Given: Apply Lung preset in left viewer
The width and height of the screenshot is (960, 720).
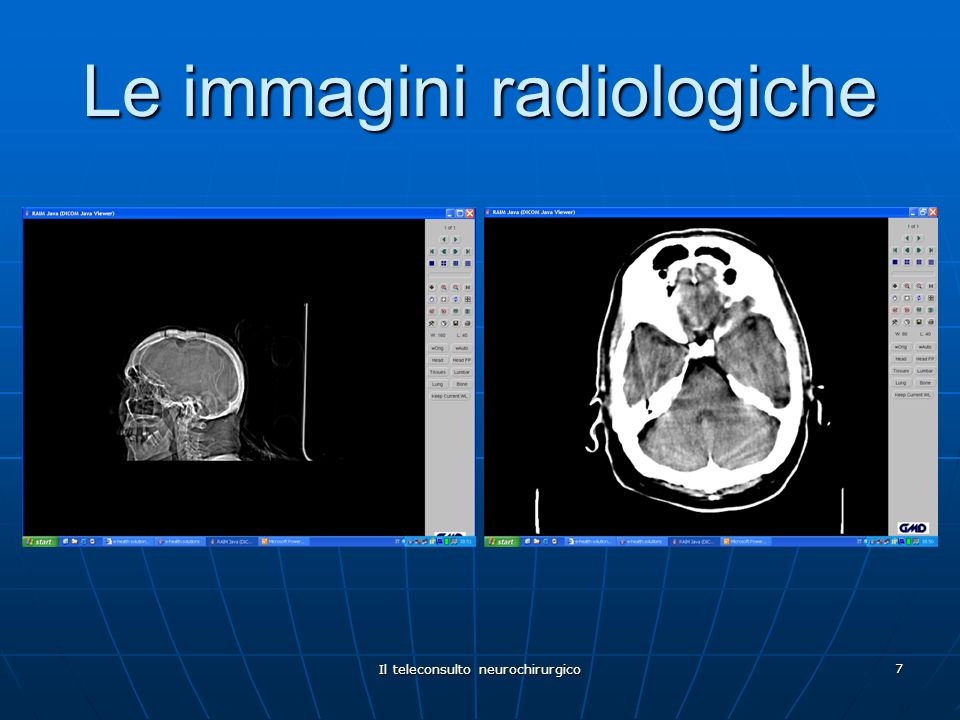Looking at the screenshot, I should (438, 384).
